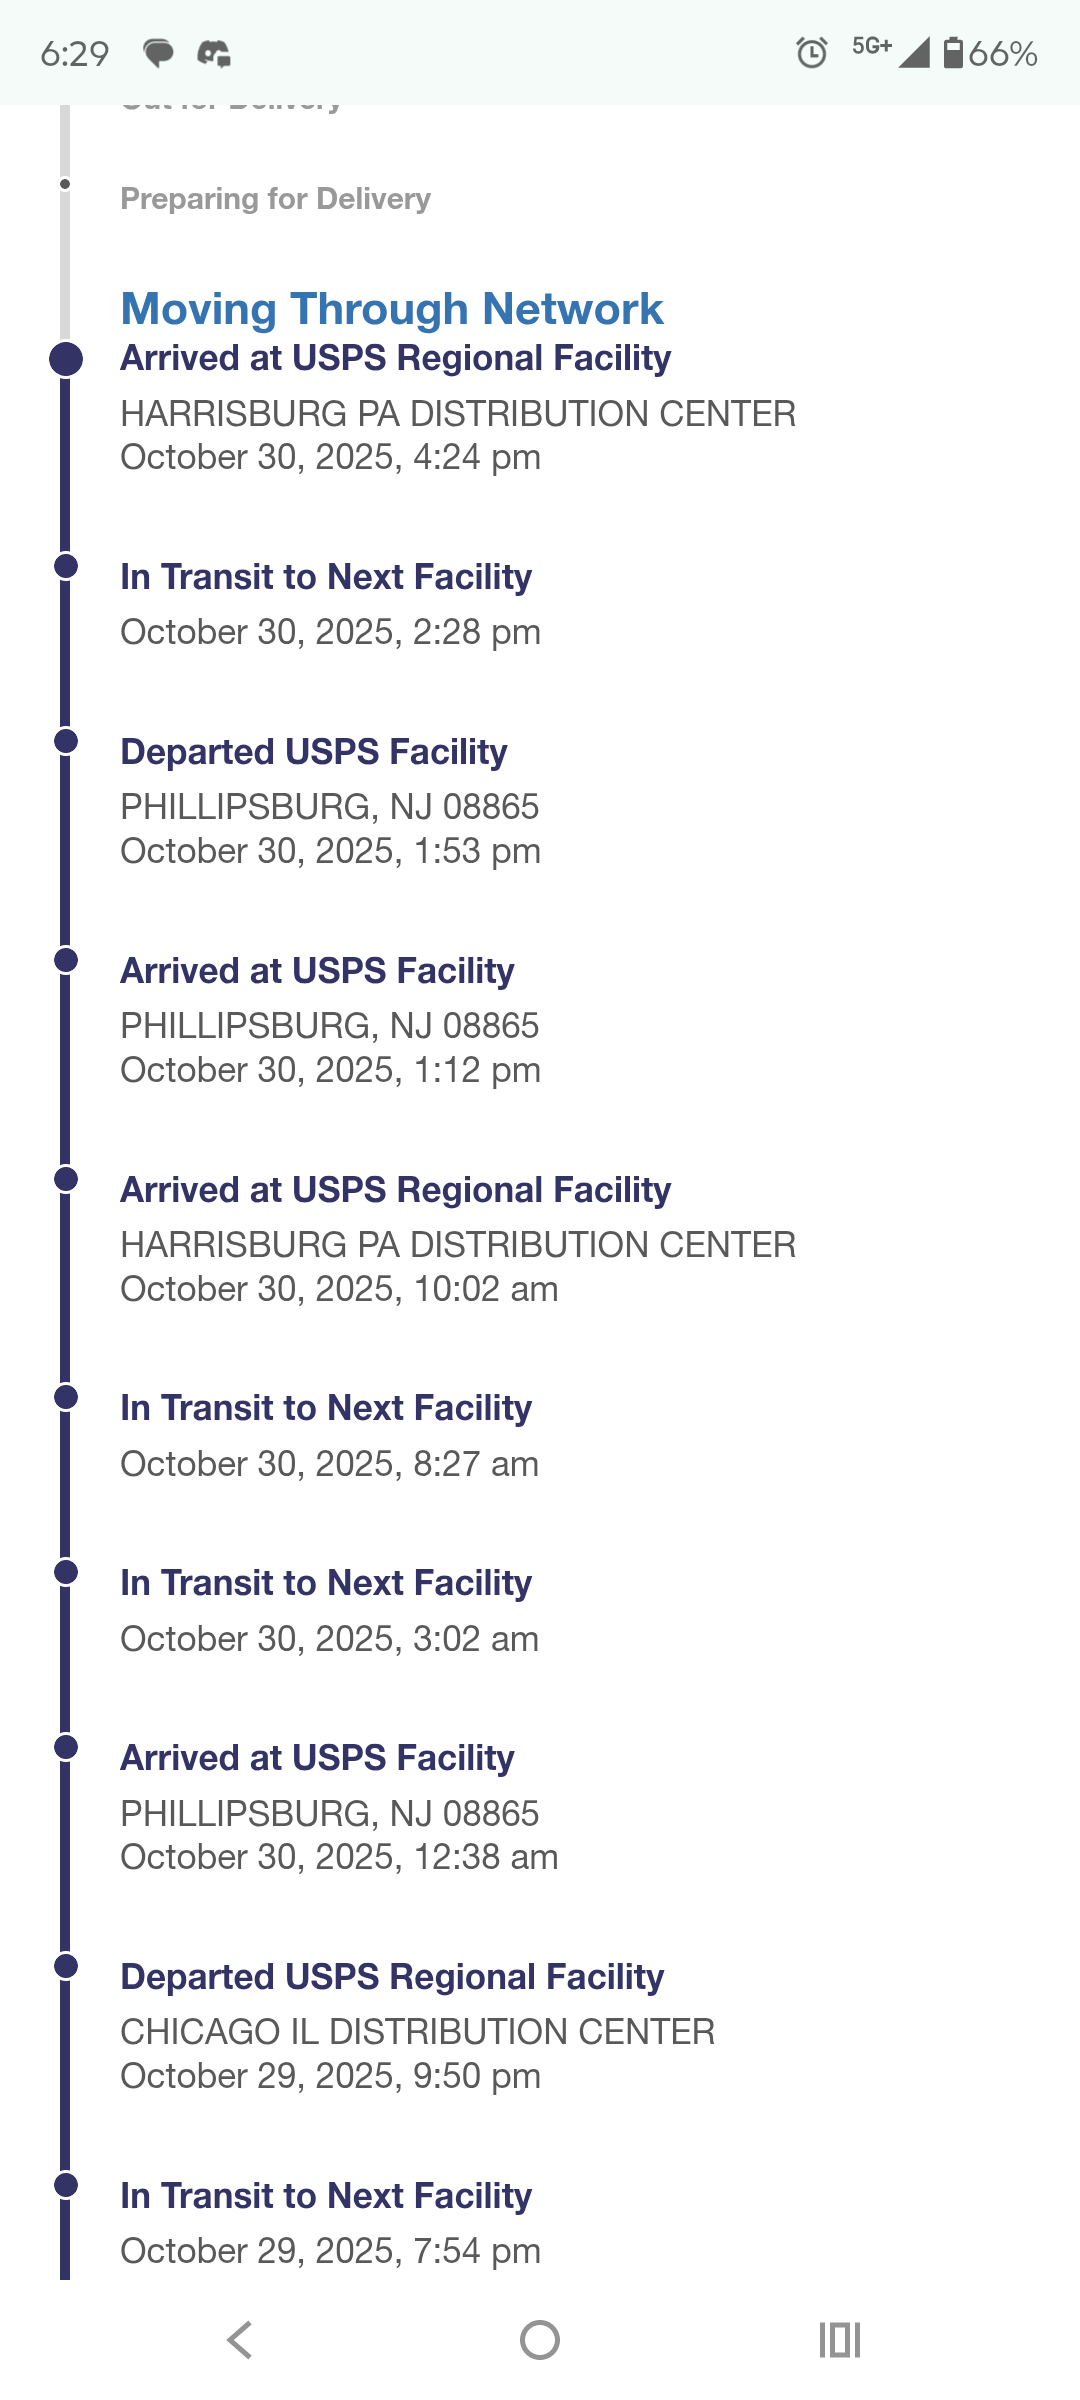Tap the Discord notification icon in status bar
1080x2400 pixels.
tap(214, 53)
